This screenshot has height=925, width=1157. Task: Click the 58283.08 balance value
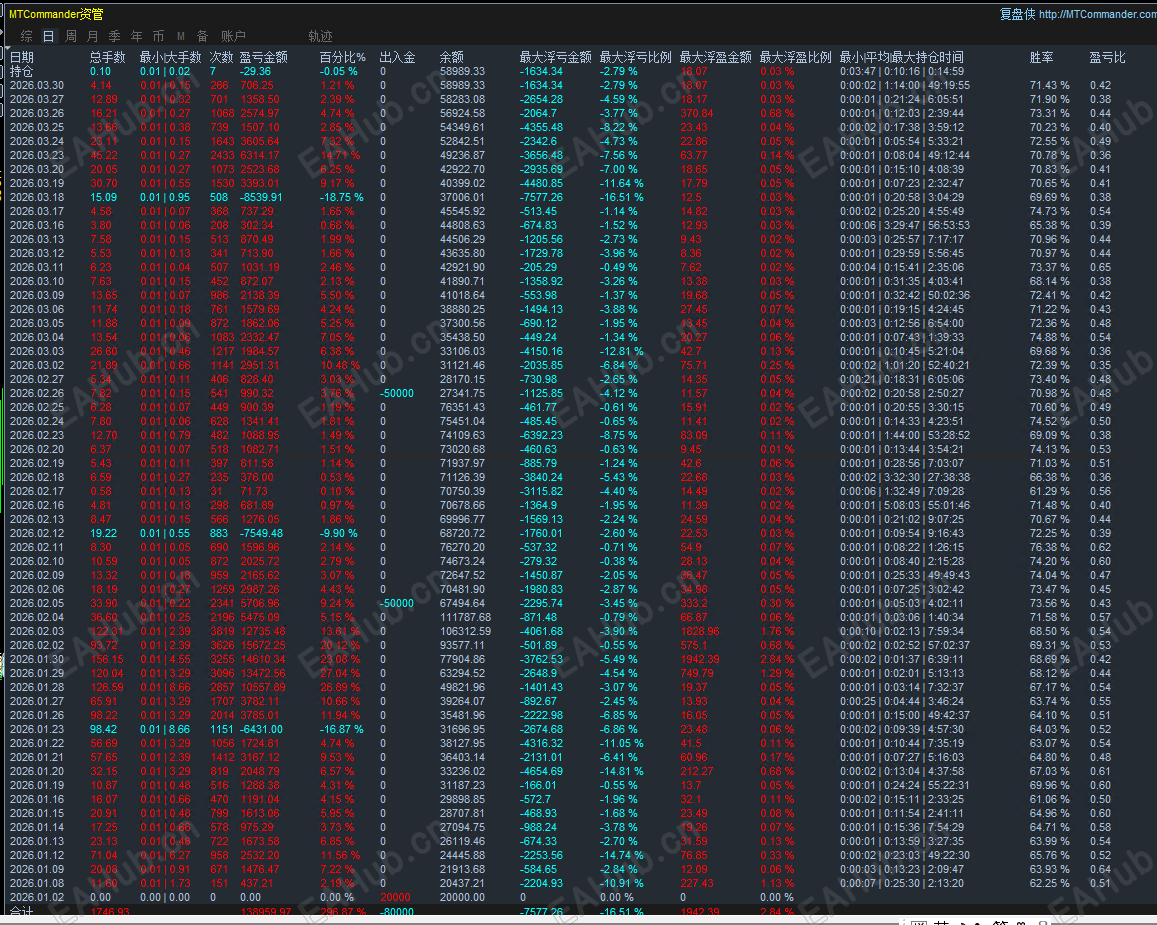pos(462,100)
